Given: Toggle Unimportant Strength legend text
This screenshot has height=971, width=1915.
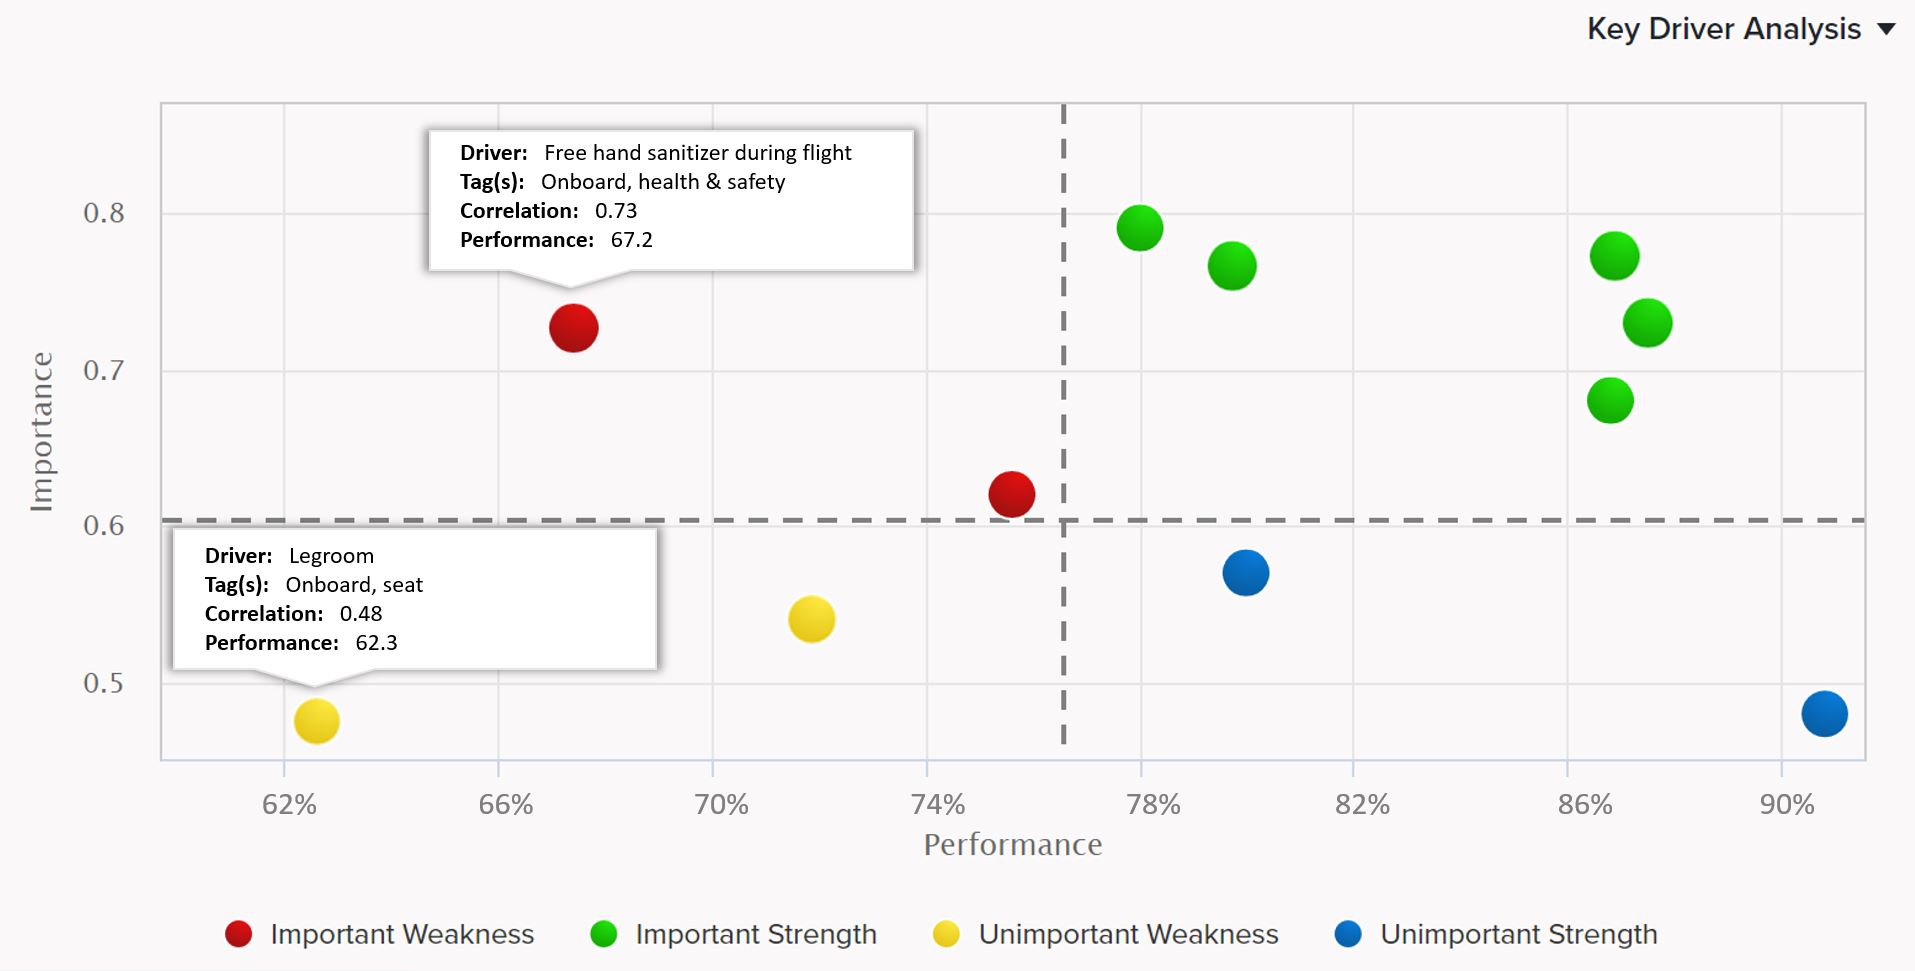Looking at the screenshot, I should 1518,934.
